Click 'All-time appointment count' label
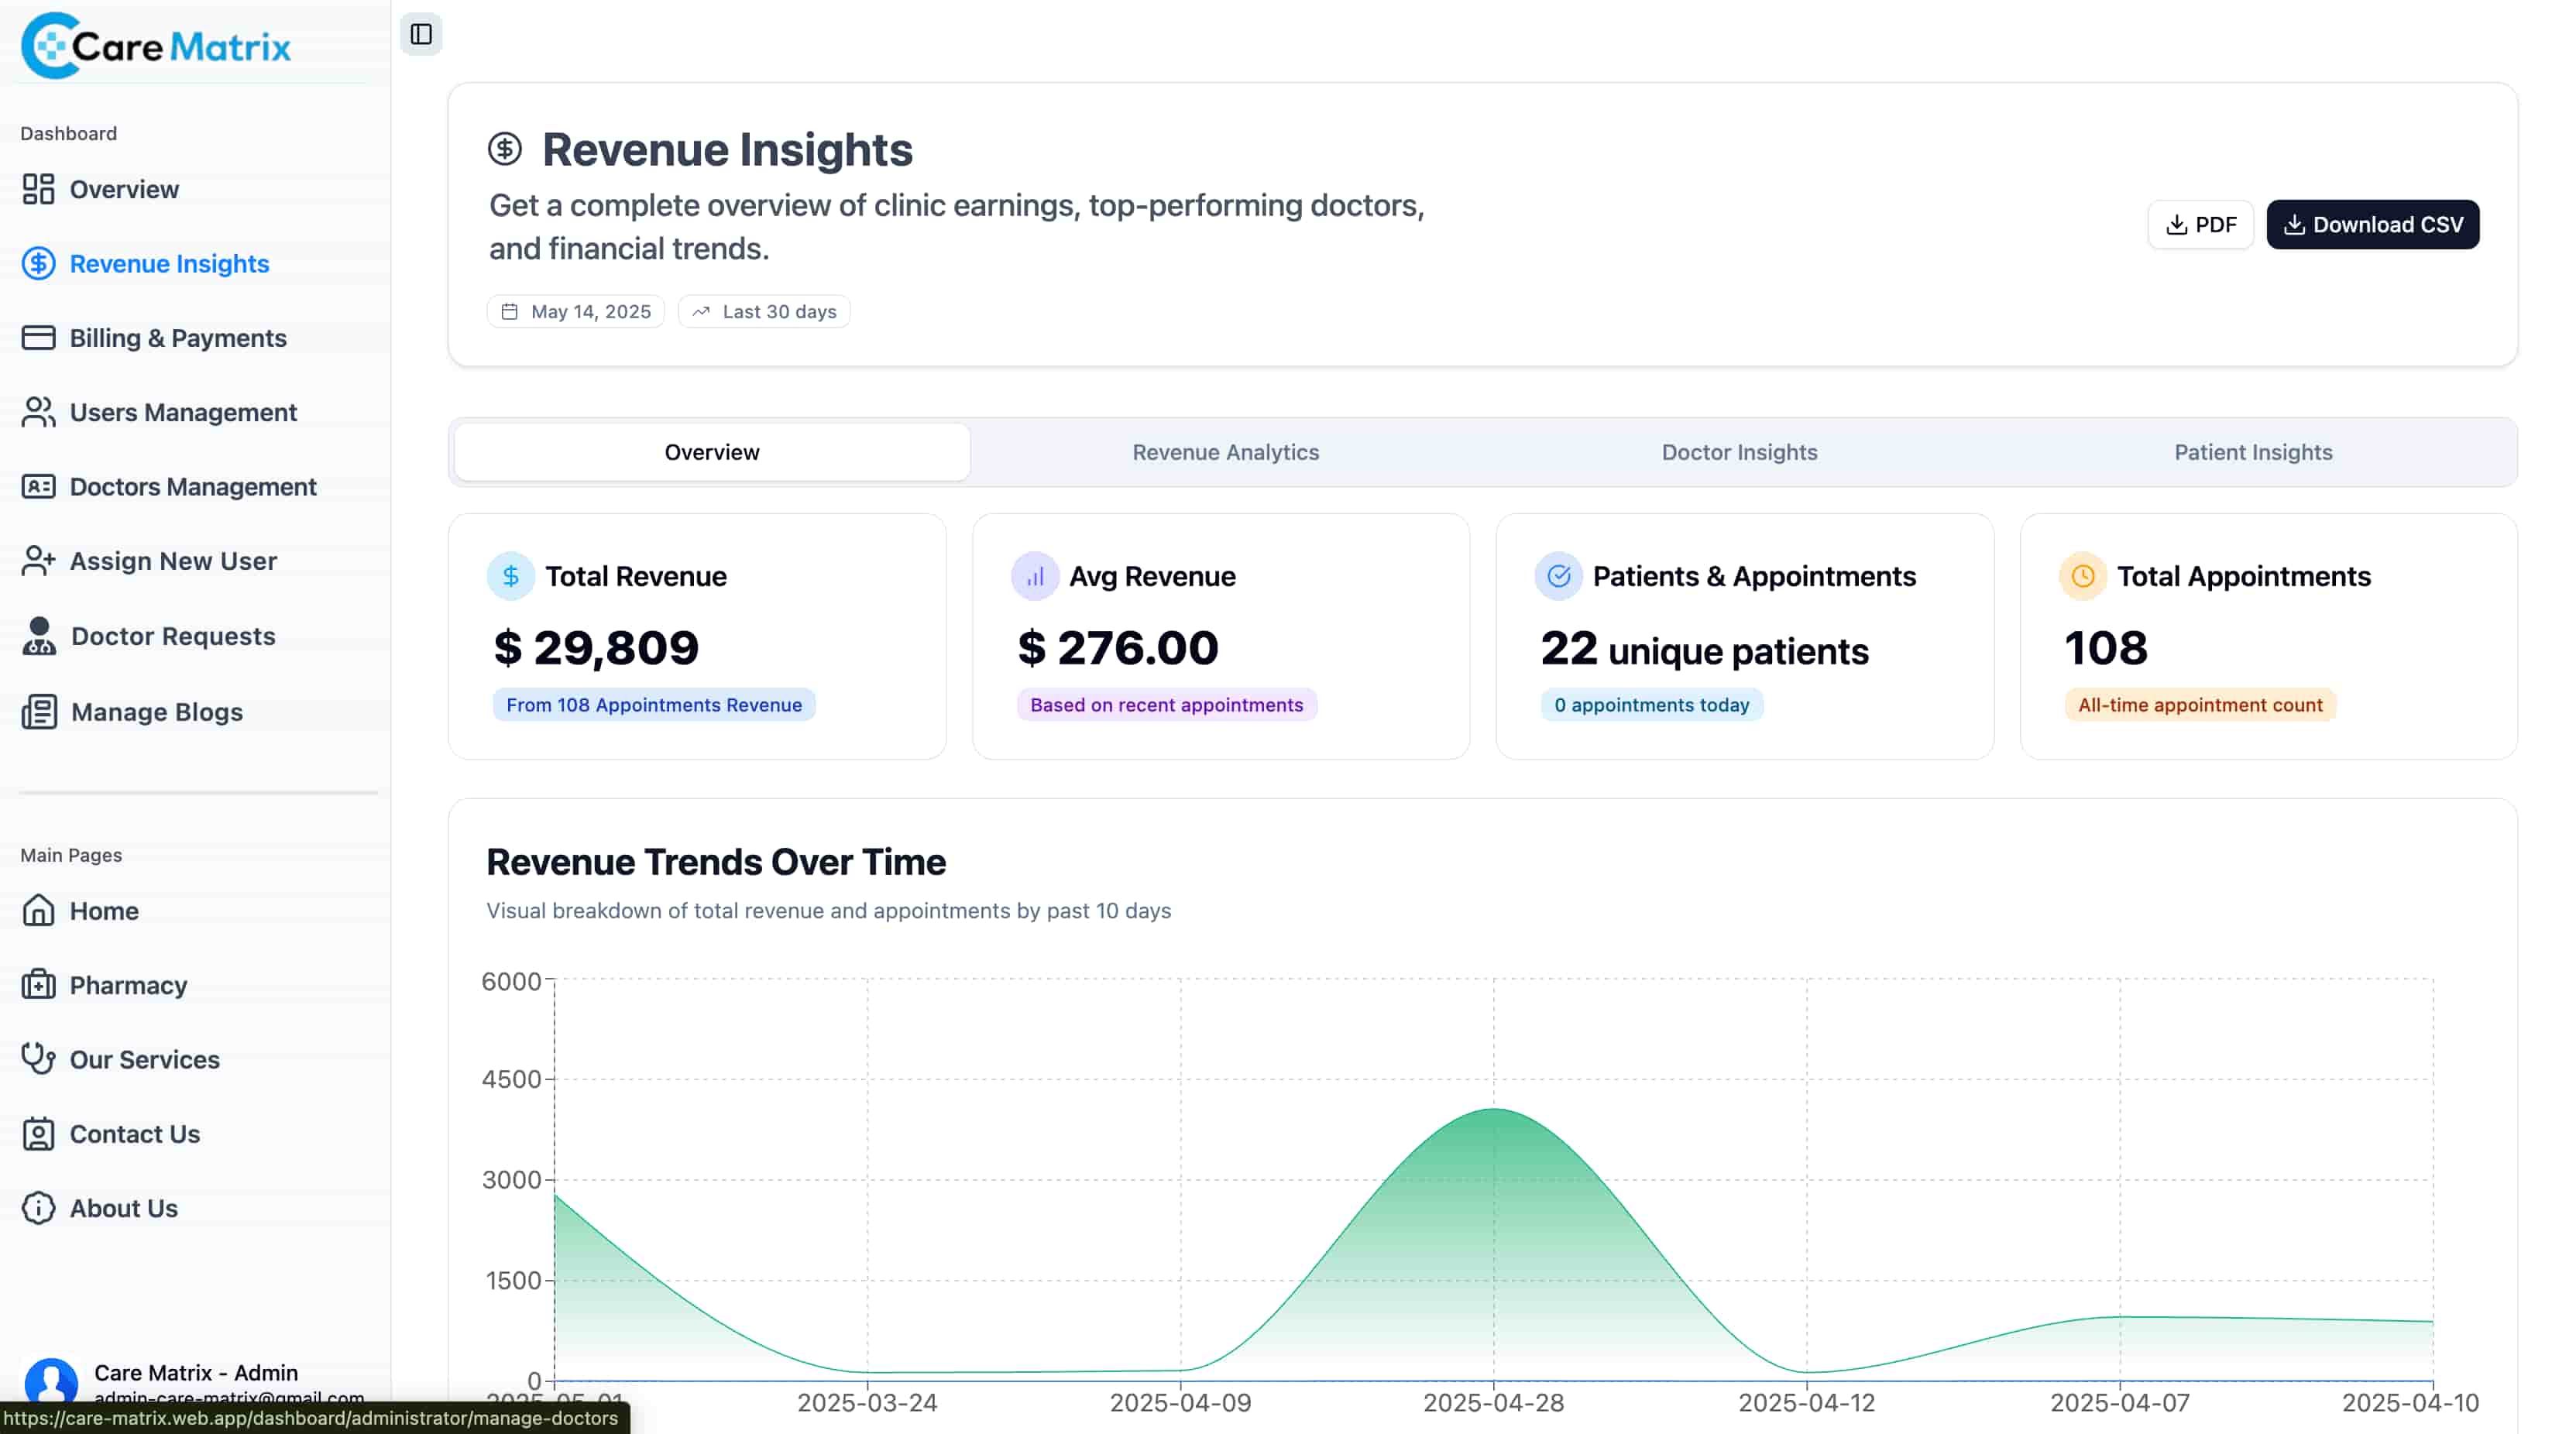The width and height of the screenshot is (2576, 1434). coord(2200,704)
